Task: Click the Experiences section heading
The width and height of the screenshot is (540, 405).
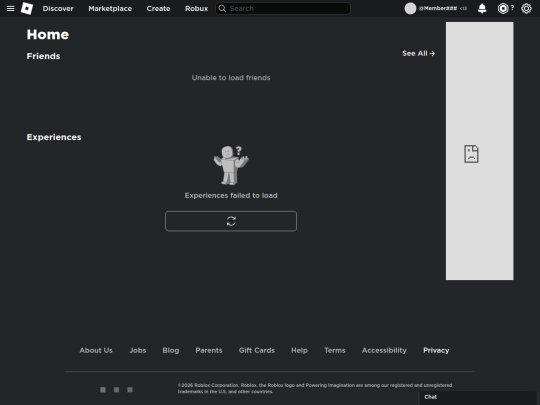Action: click(x=54, y=137)
